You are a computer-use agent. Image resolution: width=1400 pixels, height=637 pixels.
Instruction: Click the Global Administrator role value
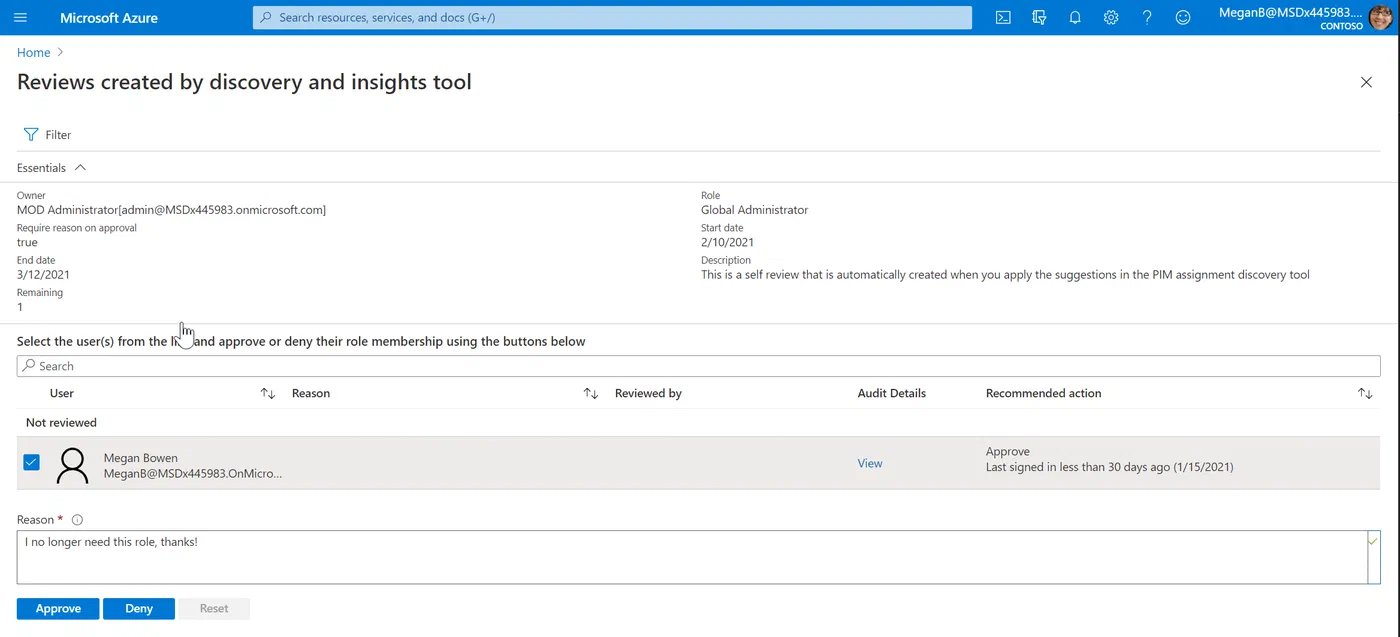point(754,210)
